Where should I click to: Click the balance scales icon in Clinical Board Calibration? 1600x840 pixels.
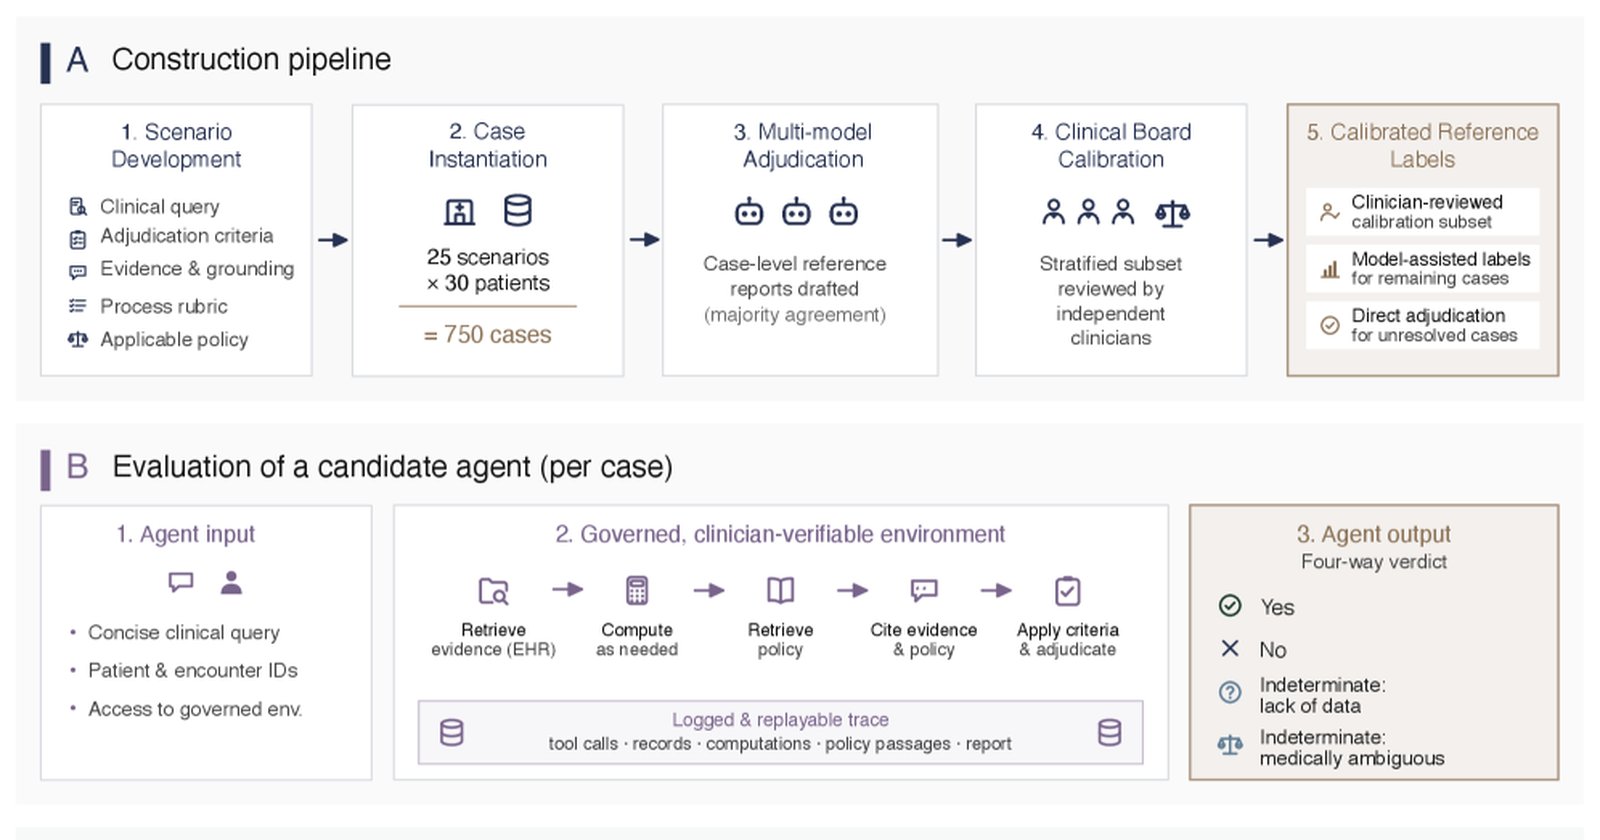click(x=1172, y=213)
